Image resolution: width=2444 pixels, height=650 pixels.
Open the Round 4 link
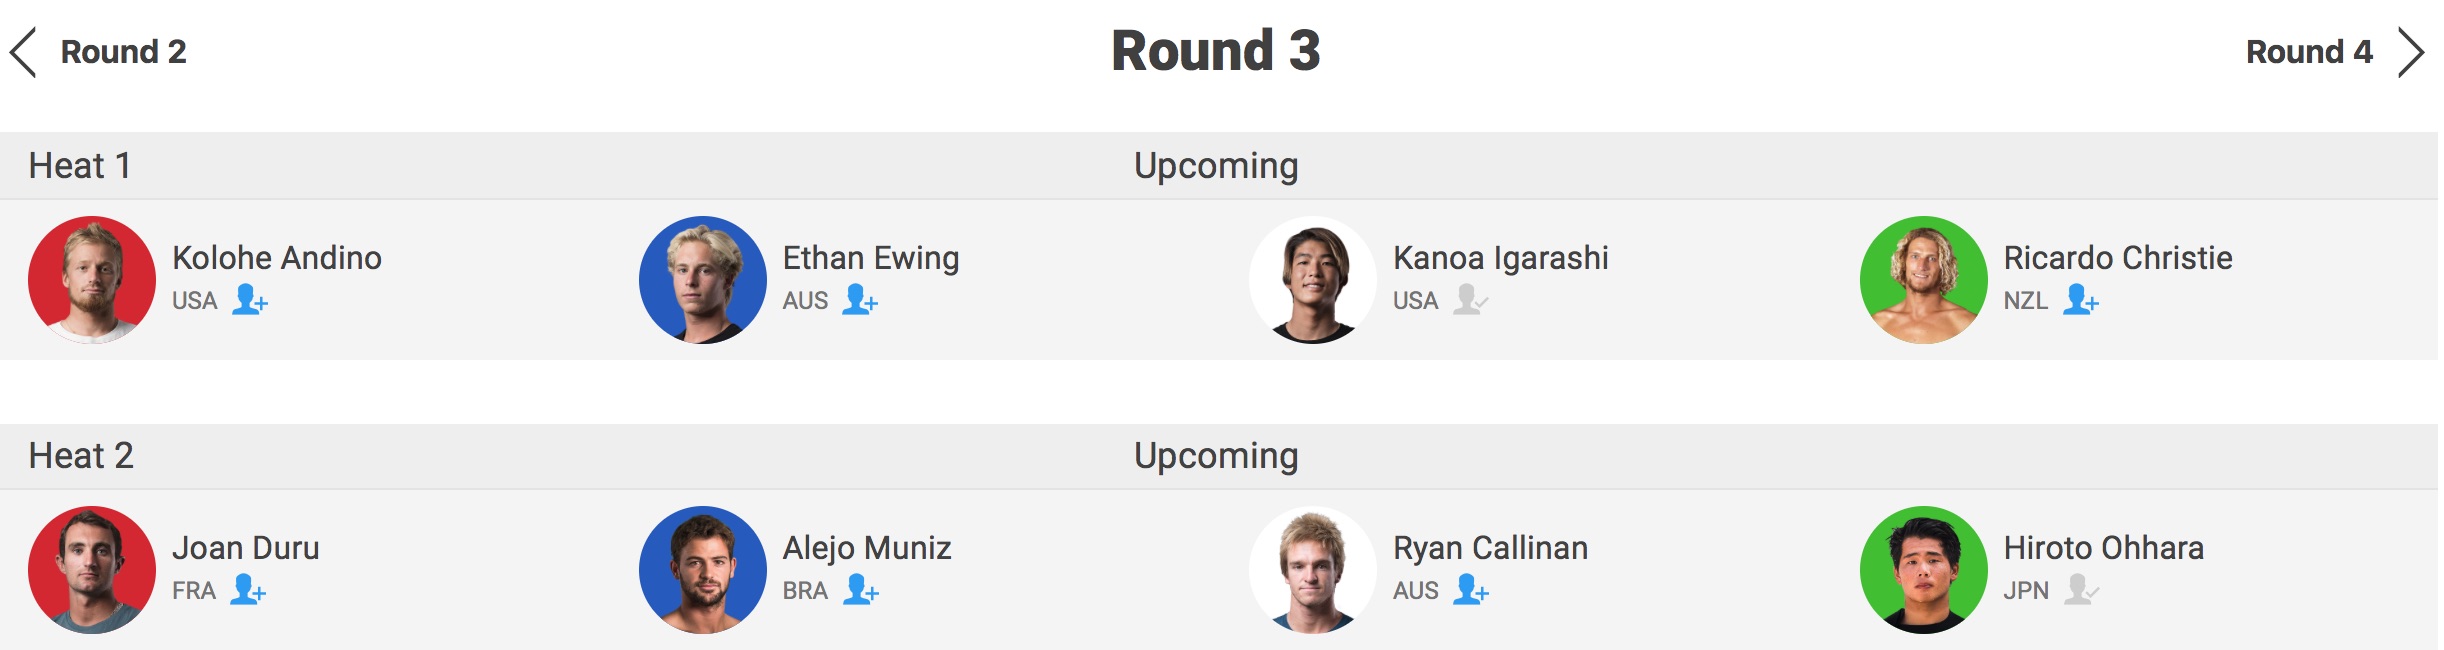coord(2308,52)
